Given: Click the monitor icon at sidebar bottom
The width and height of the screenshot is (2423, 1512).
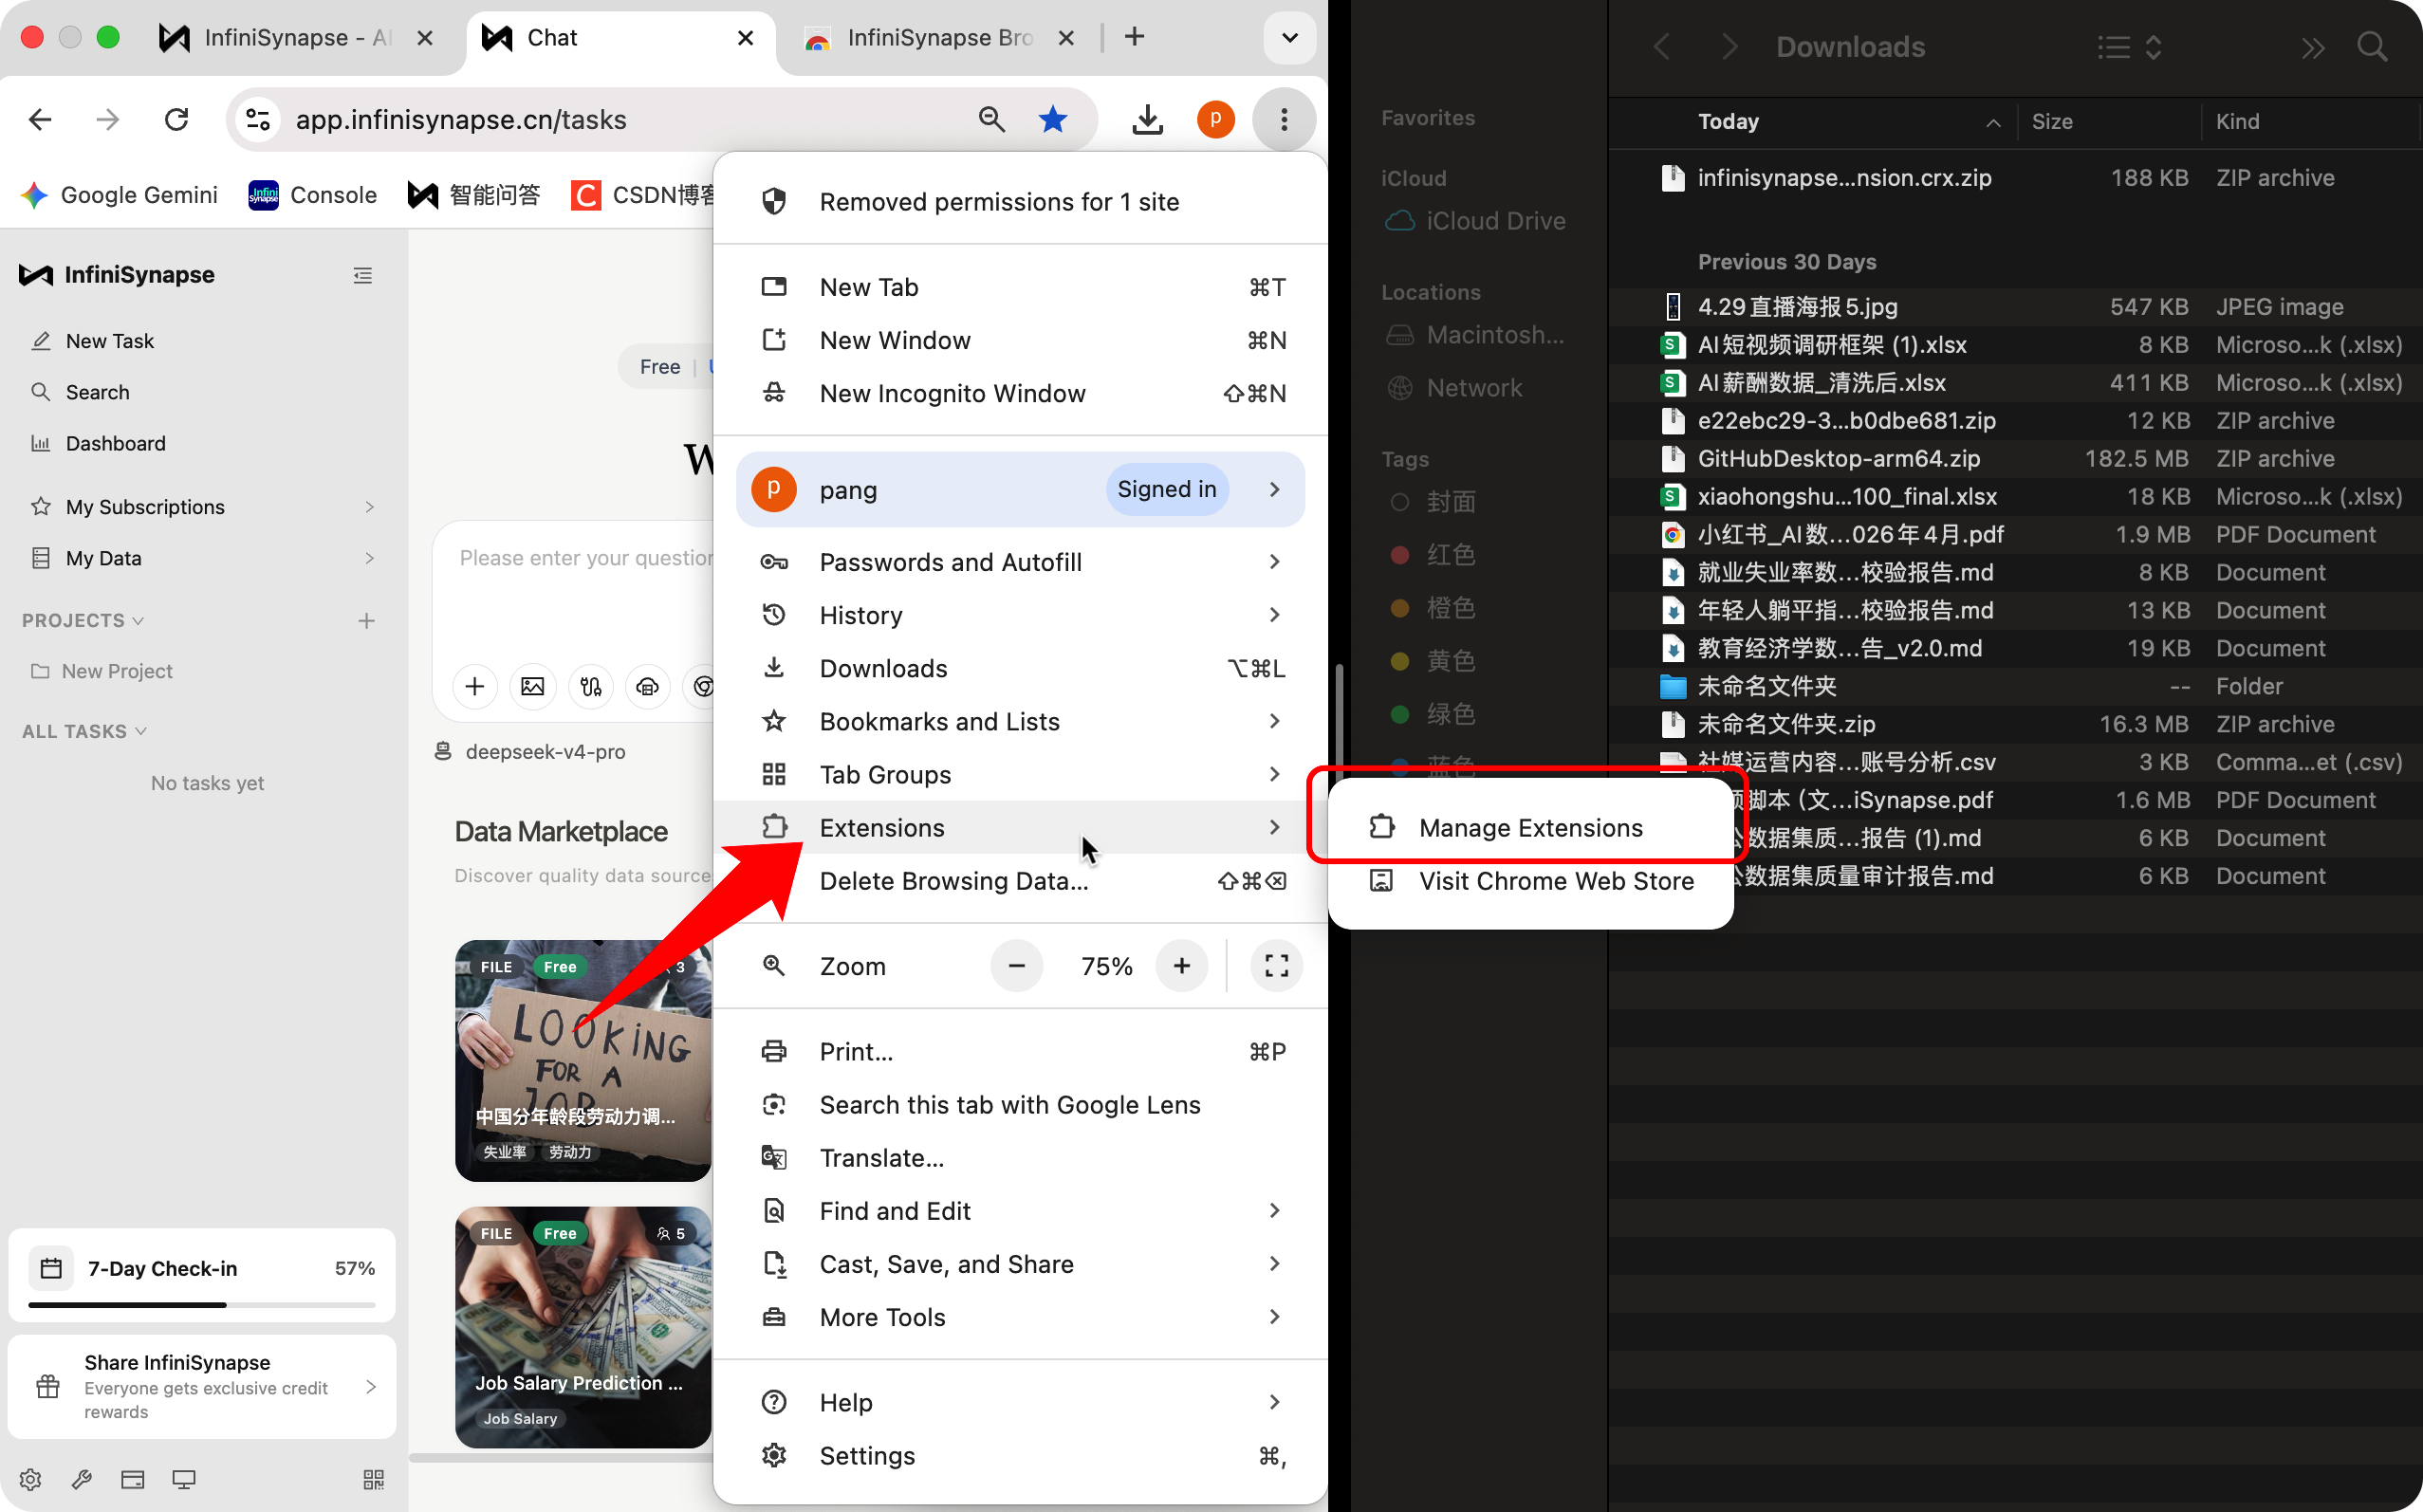Looking at the screenshot, I should pyautogui.click(x=184, y=1479).
